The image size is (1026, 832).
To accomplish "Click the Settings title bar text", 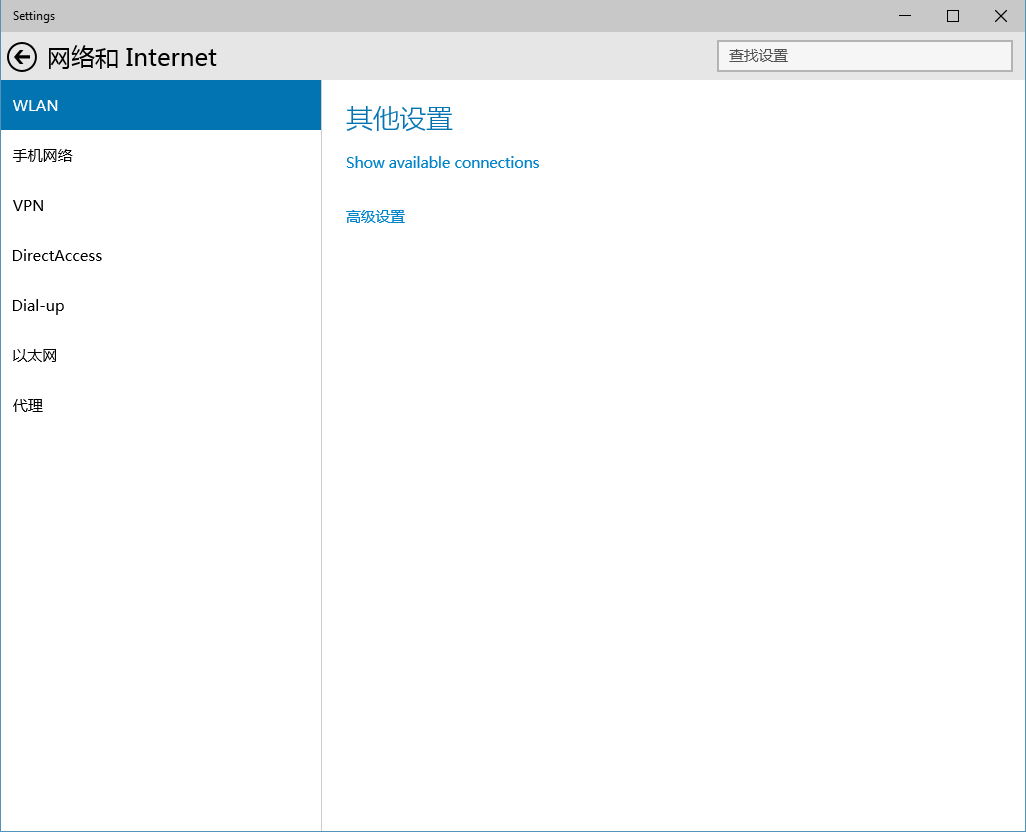I will pyautogui.click(x=34, y=16).
